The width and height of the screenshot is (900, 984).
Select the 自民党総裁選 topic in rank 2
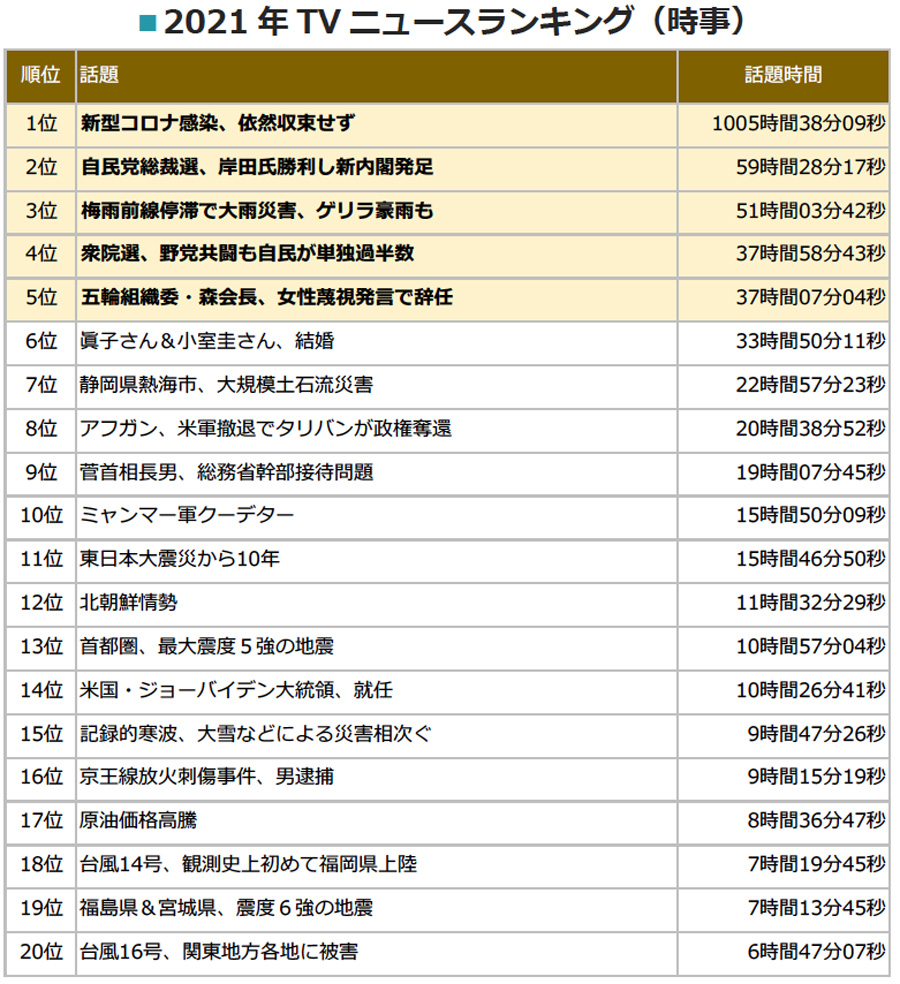(x=257, y=167)
